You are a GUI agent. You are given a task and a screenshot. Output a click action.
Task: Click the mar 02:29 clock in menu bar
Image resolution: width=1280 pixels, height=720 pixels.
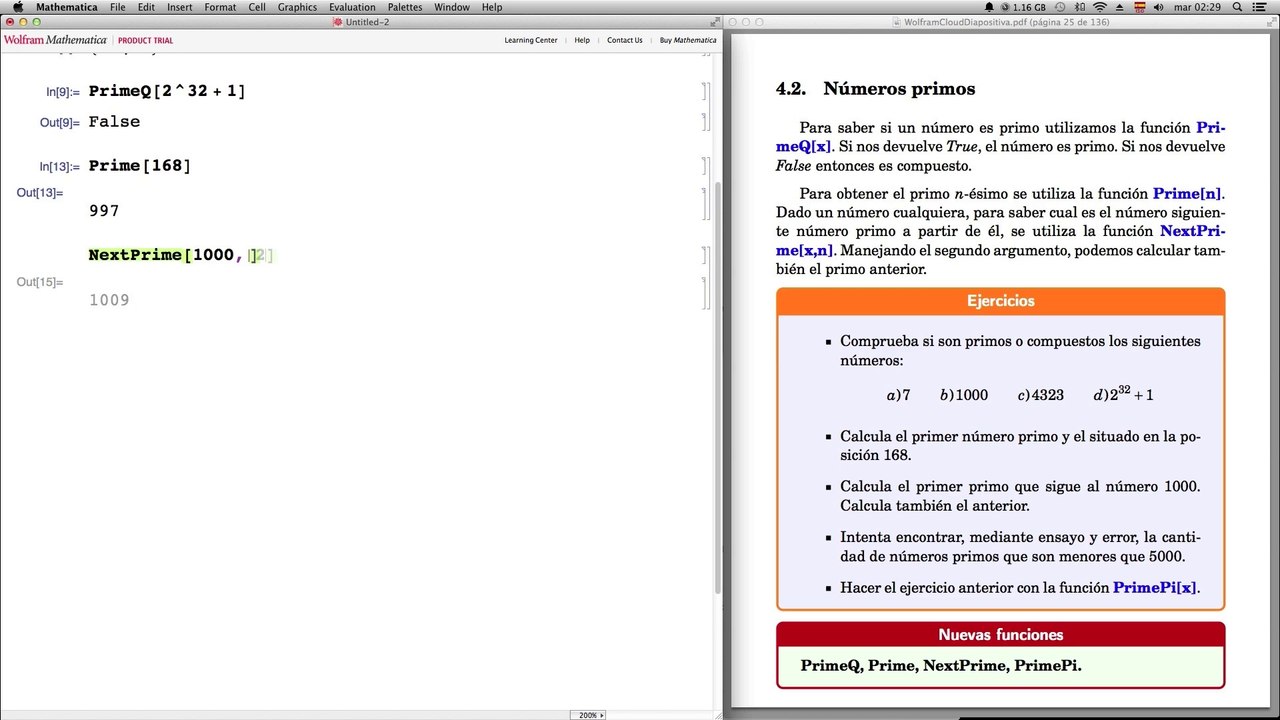coord(1198,7)
